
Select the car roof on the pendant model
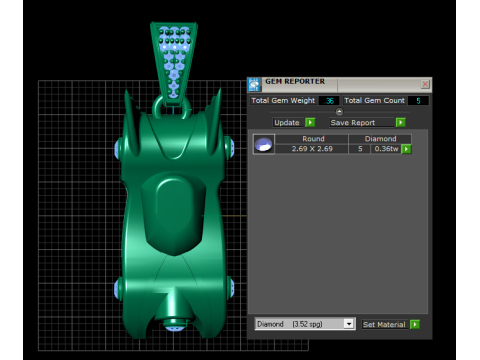[174, 213]
